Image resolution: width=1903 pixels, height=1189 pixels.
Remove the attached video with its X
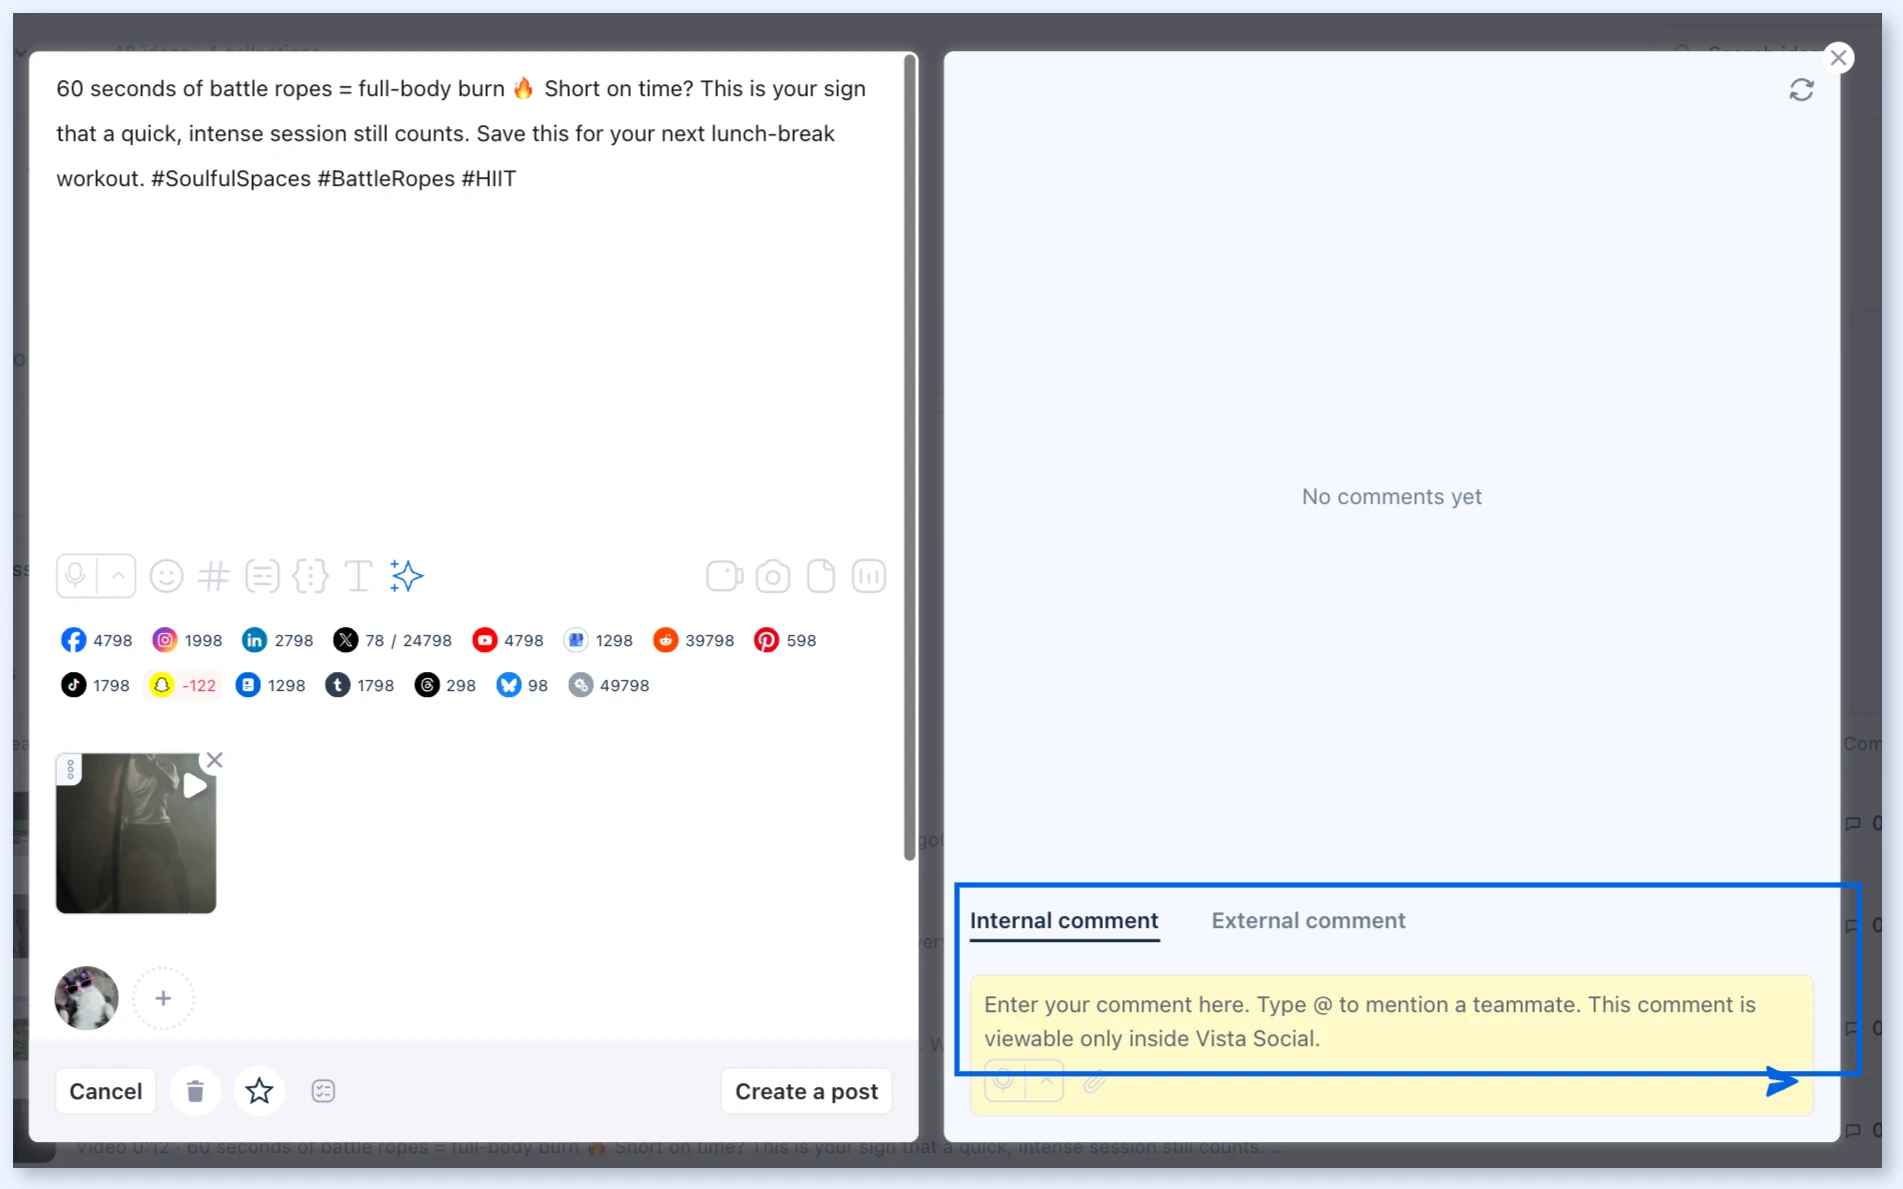214,760
